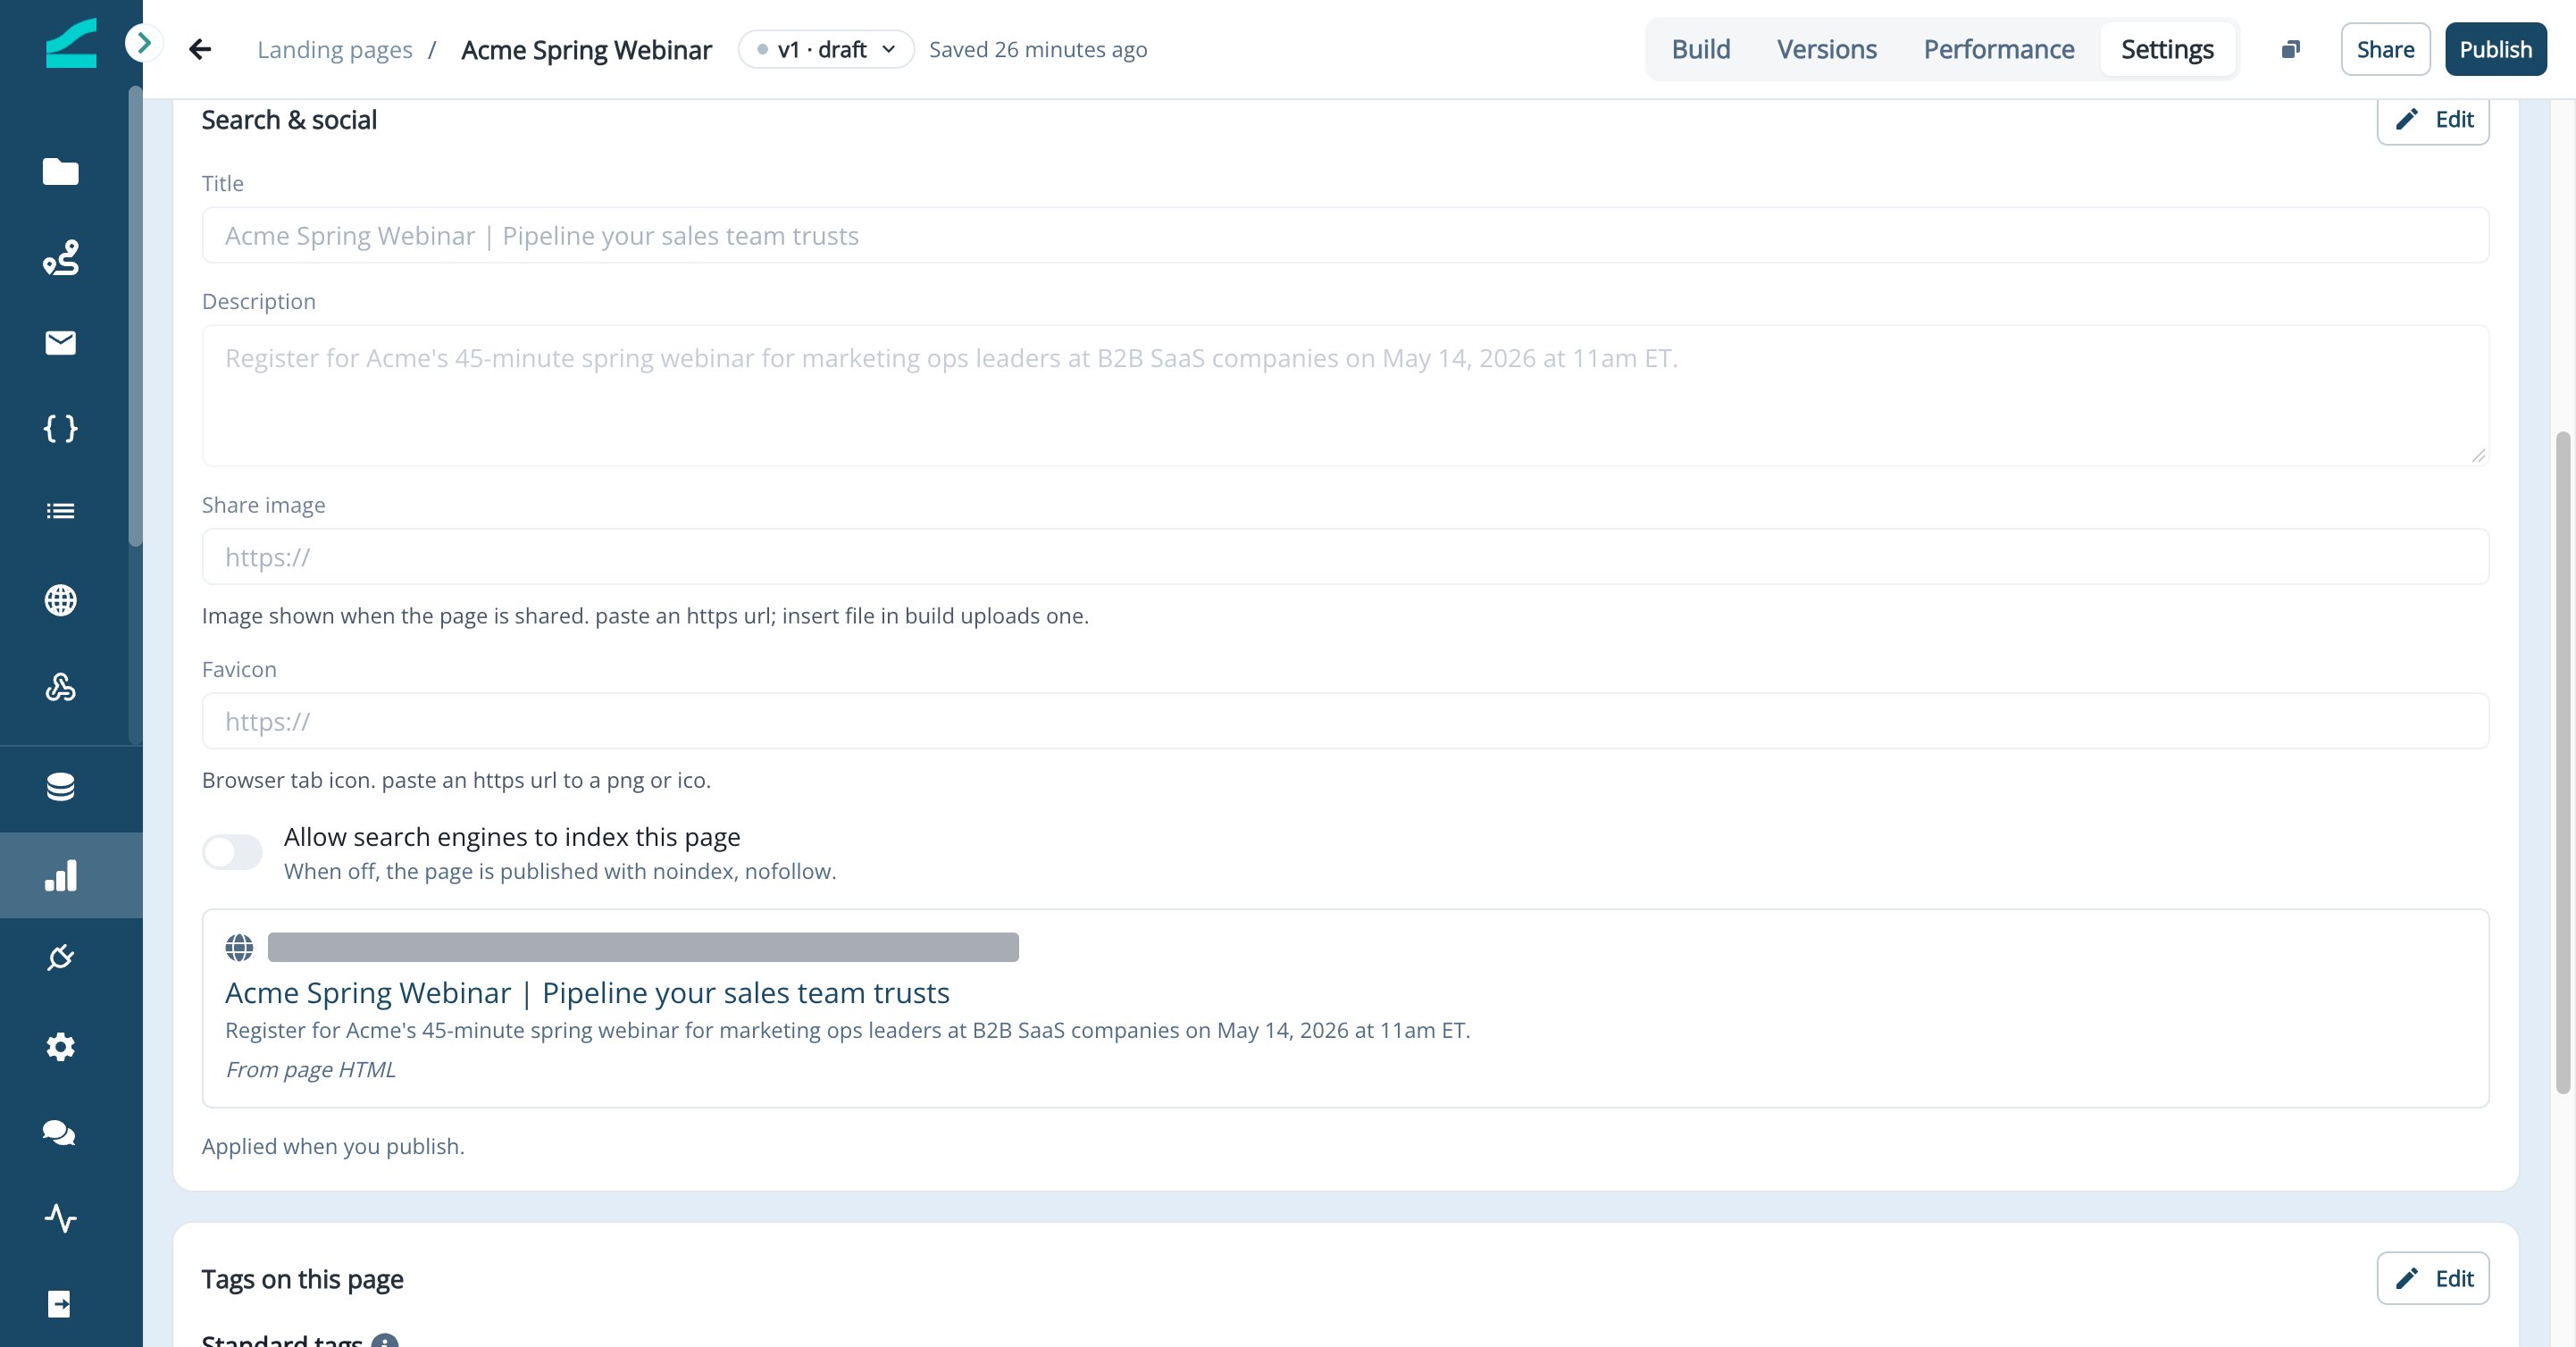Edit the Search & social section

(x=2432, y=120)
